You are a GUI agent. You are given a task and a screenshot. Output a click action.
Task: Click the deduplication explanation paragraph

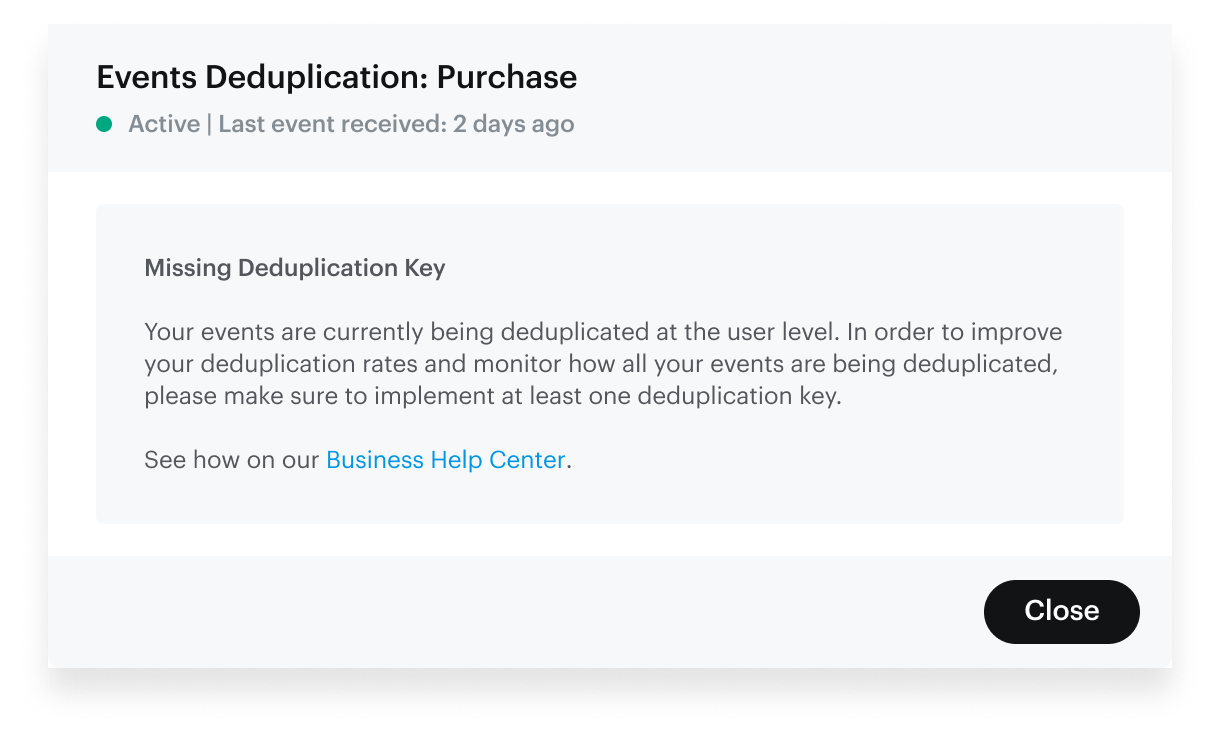point(600,363)
